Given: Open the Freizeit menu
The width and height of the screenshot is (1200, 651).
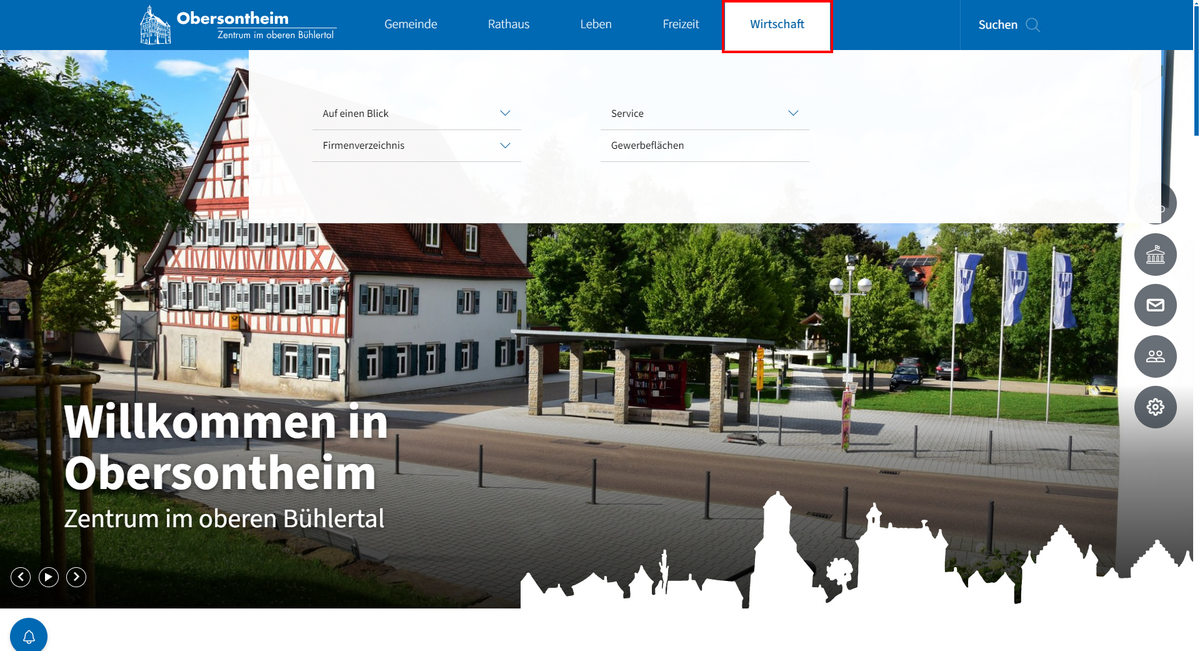Looking at the screenshot, I should pos(681,25).
